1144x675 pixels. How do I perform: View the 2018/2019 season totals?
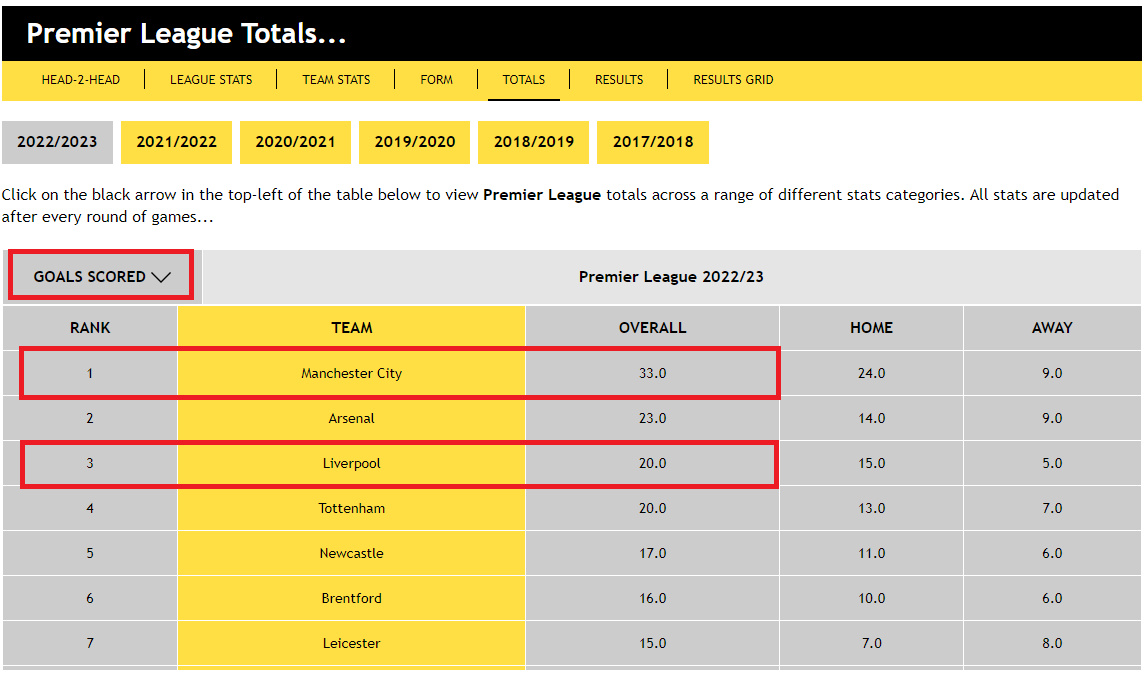click(x=533, y=141)
